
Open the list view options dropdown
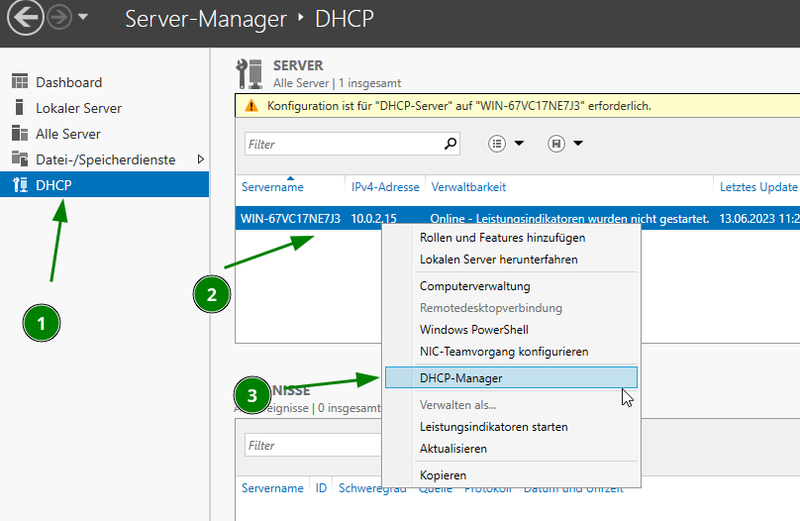pos(507,144)
